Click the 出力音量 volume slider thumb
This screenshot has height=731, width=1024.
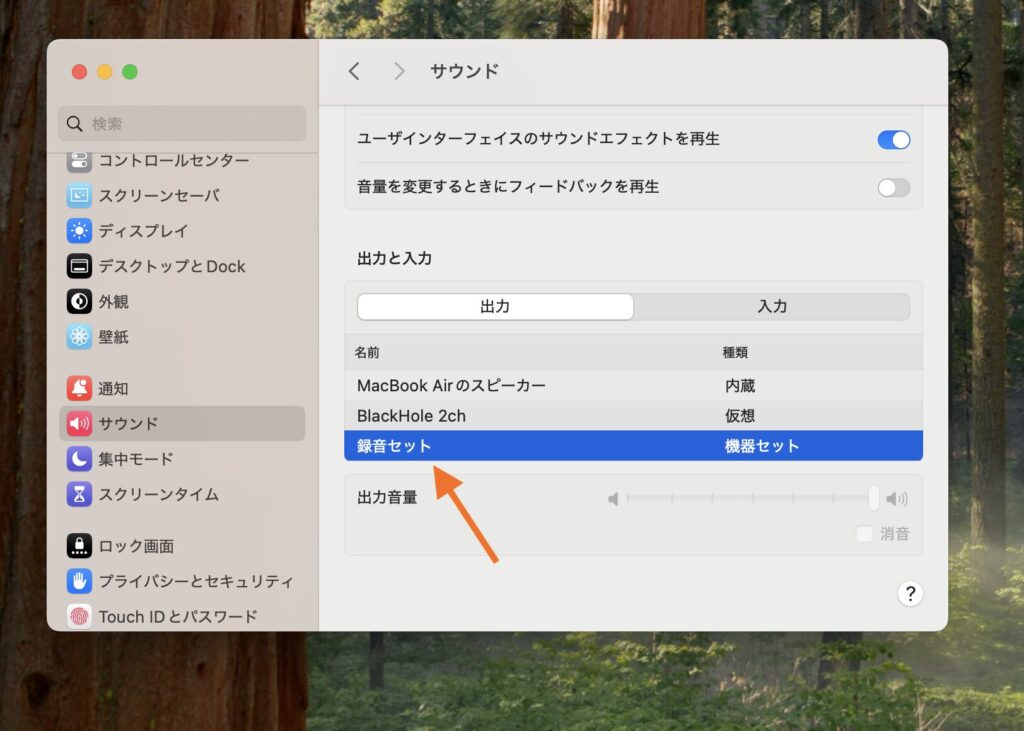pos(873,498)
